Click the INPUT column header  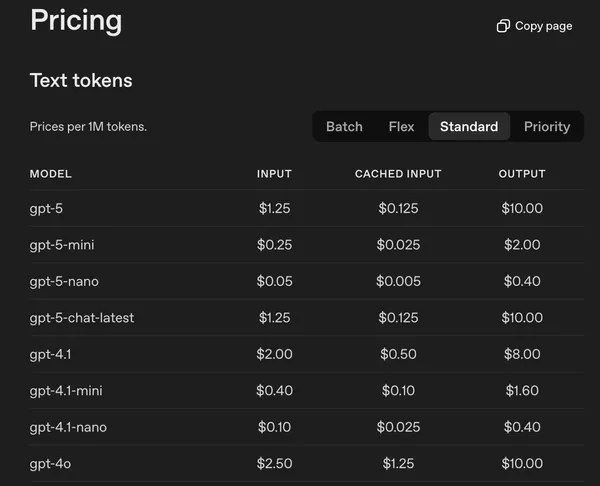click(x=274, y=174)
